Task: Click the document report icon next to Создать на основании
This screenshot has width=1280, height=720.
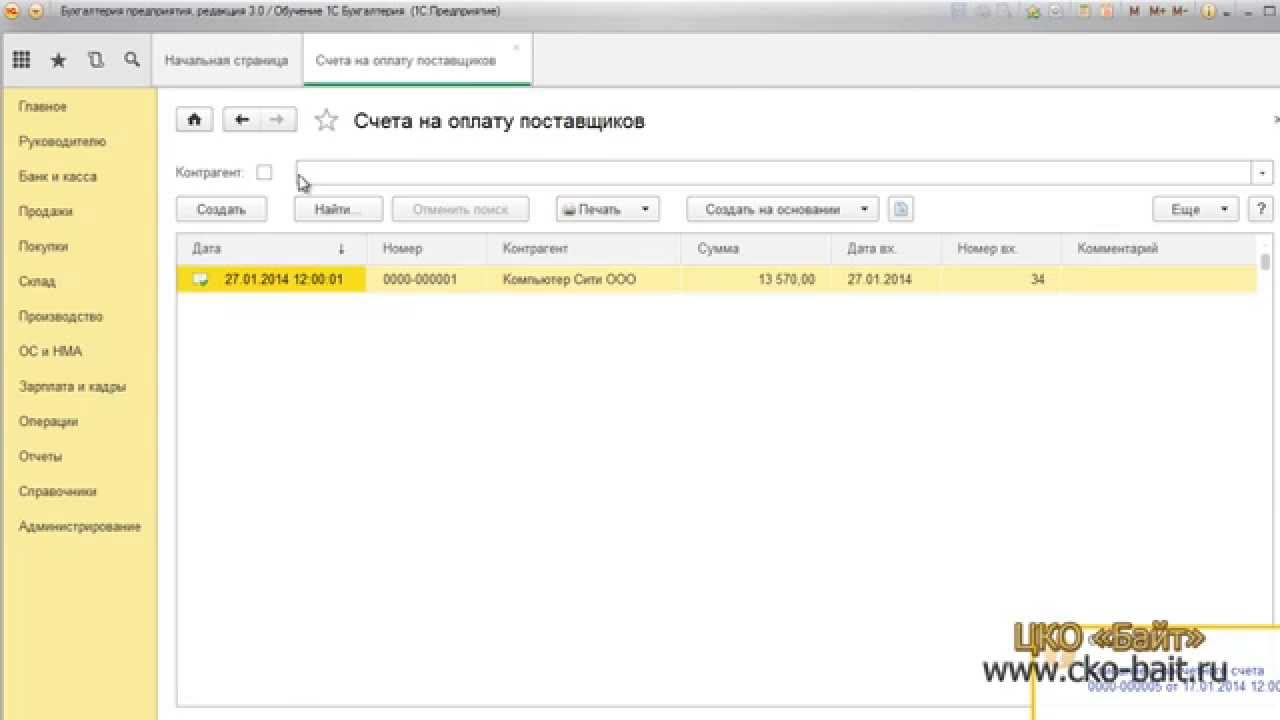Action: 900,209
